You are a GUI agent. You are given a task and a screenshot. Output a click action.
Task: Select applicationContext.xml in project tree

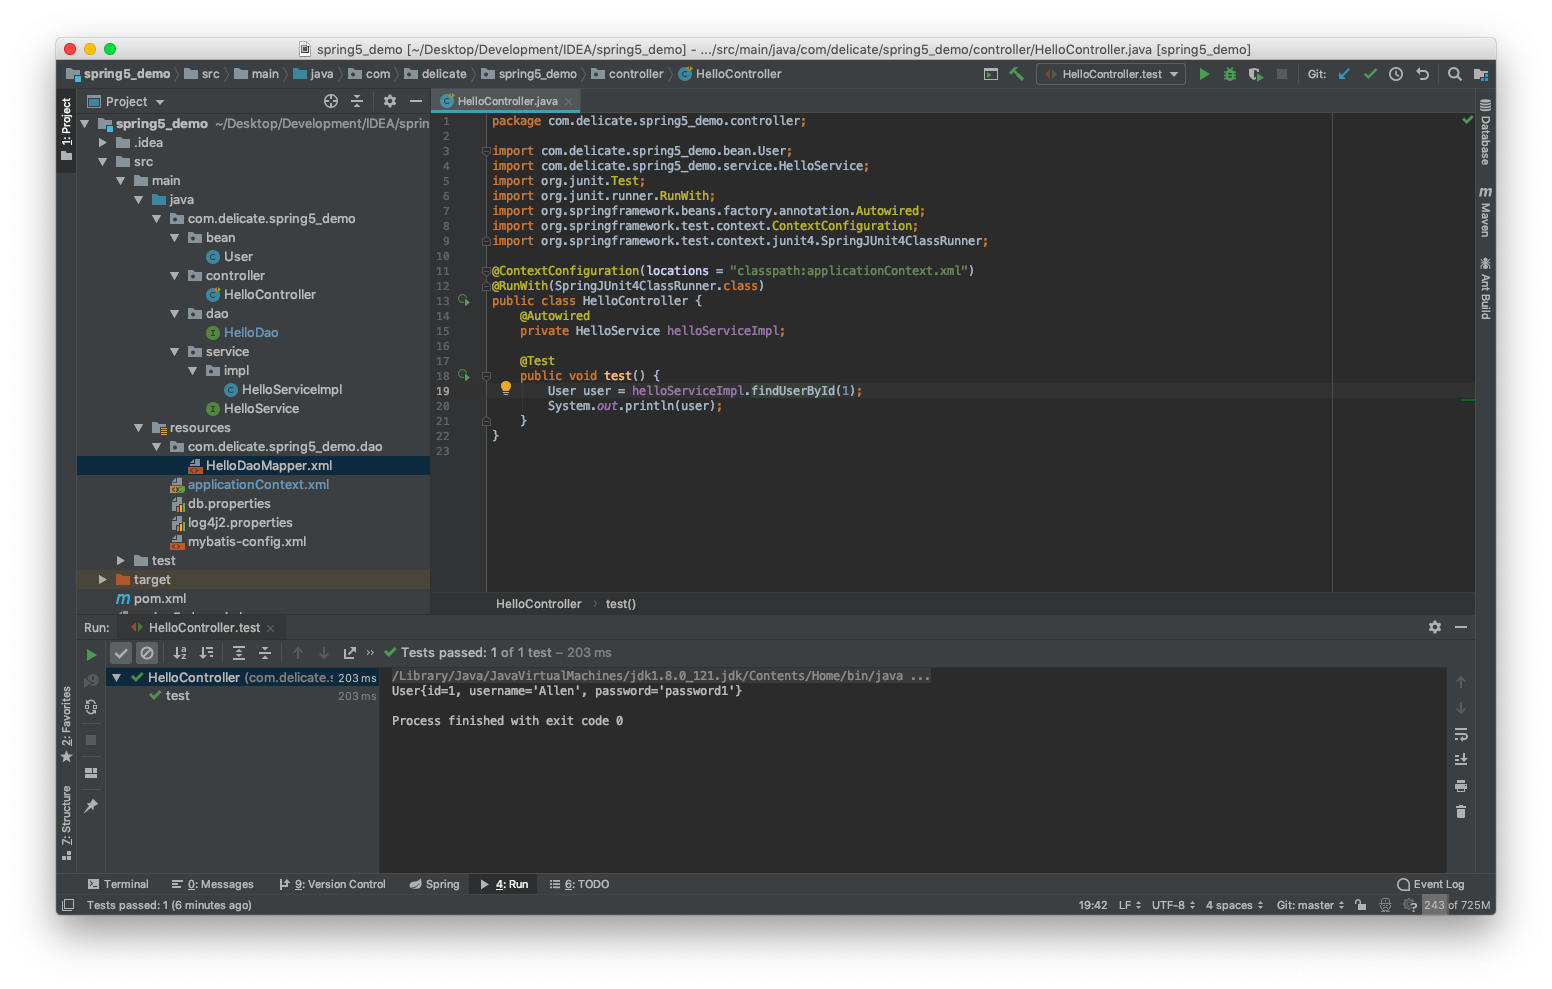click(258, 485)
